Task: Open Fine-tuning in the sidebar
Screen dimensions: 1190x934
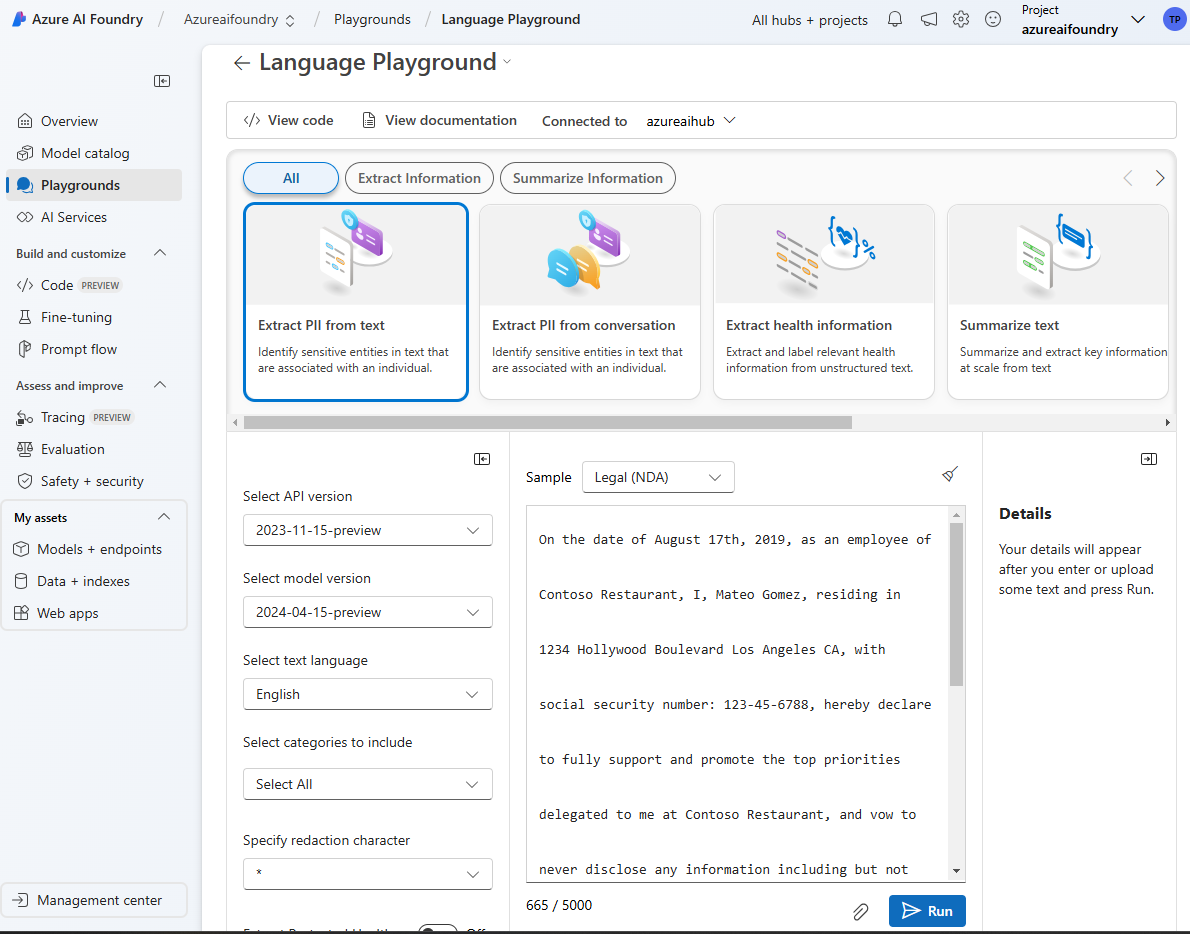Action: (93, 317)
